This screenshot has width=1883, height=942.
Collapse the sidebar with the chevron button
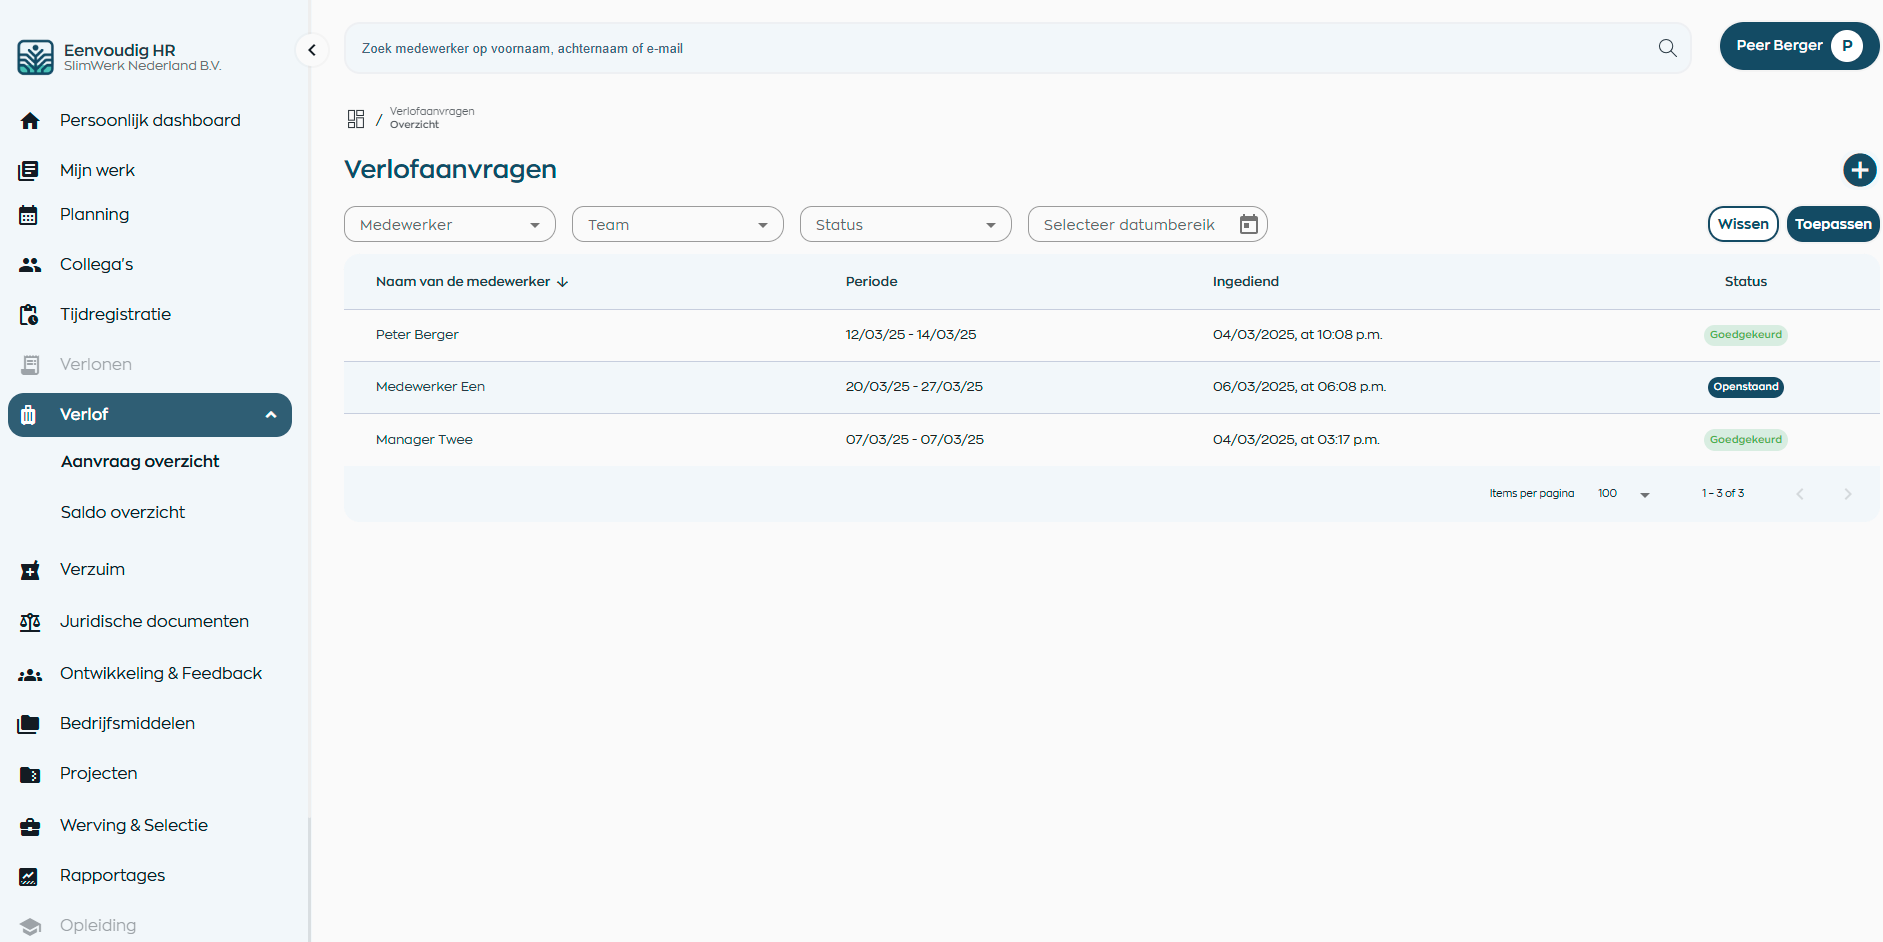coord(312,50)
